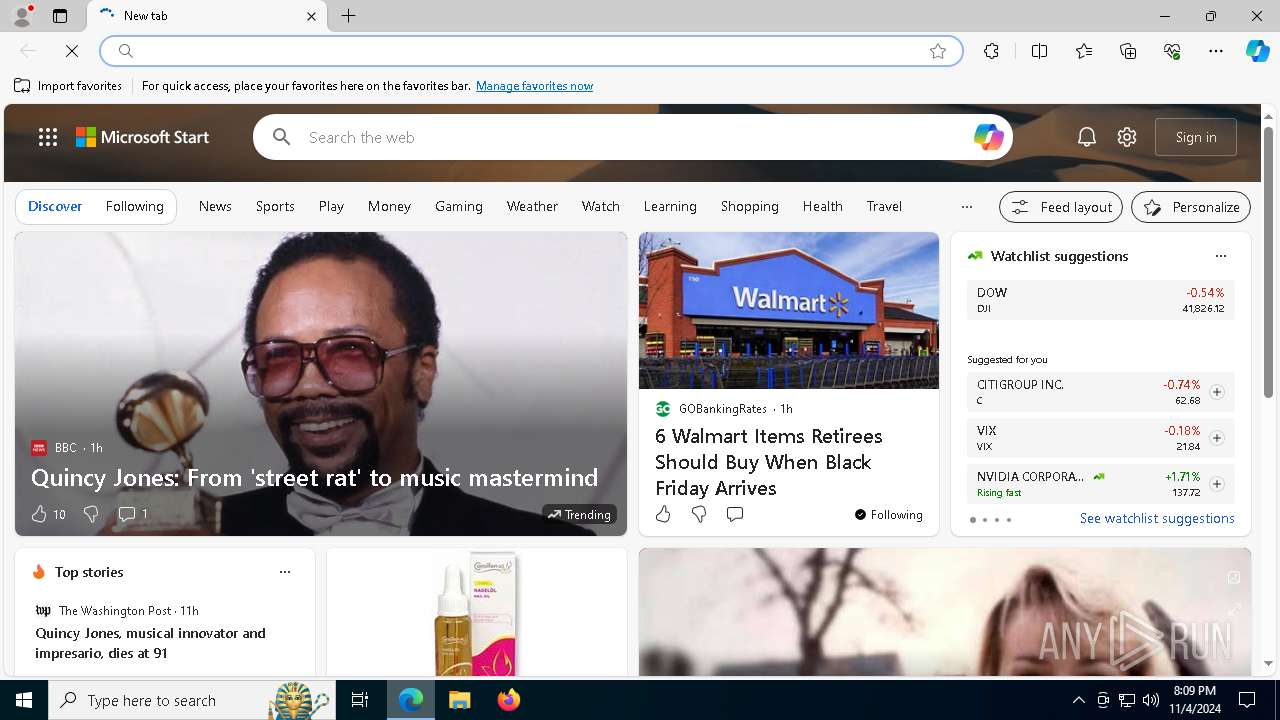Open page settings gear on Microsoft Start
Viewport: 1280px width, 720px height.
[x=1127, y=137]
